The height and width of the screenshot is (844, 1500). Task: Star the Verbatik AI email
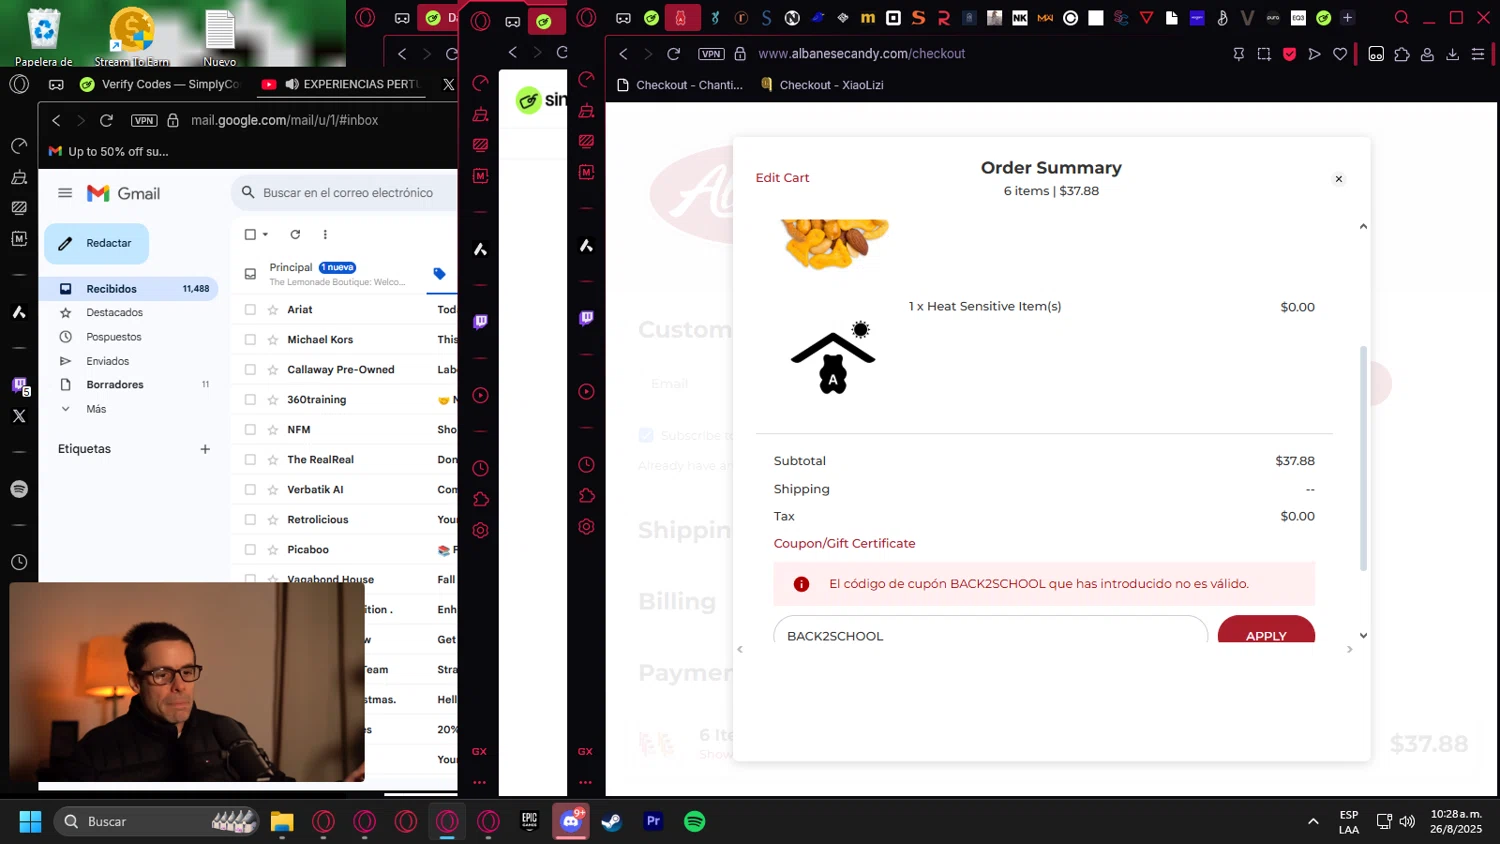point(272,490)
